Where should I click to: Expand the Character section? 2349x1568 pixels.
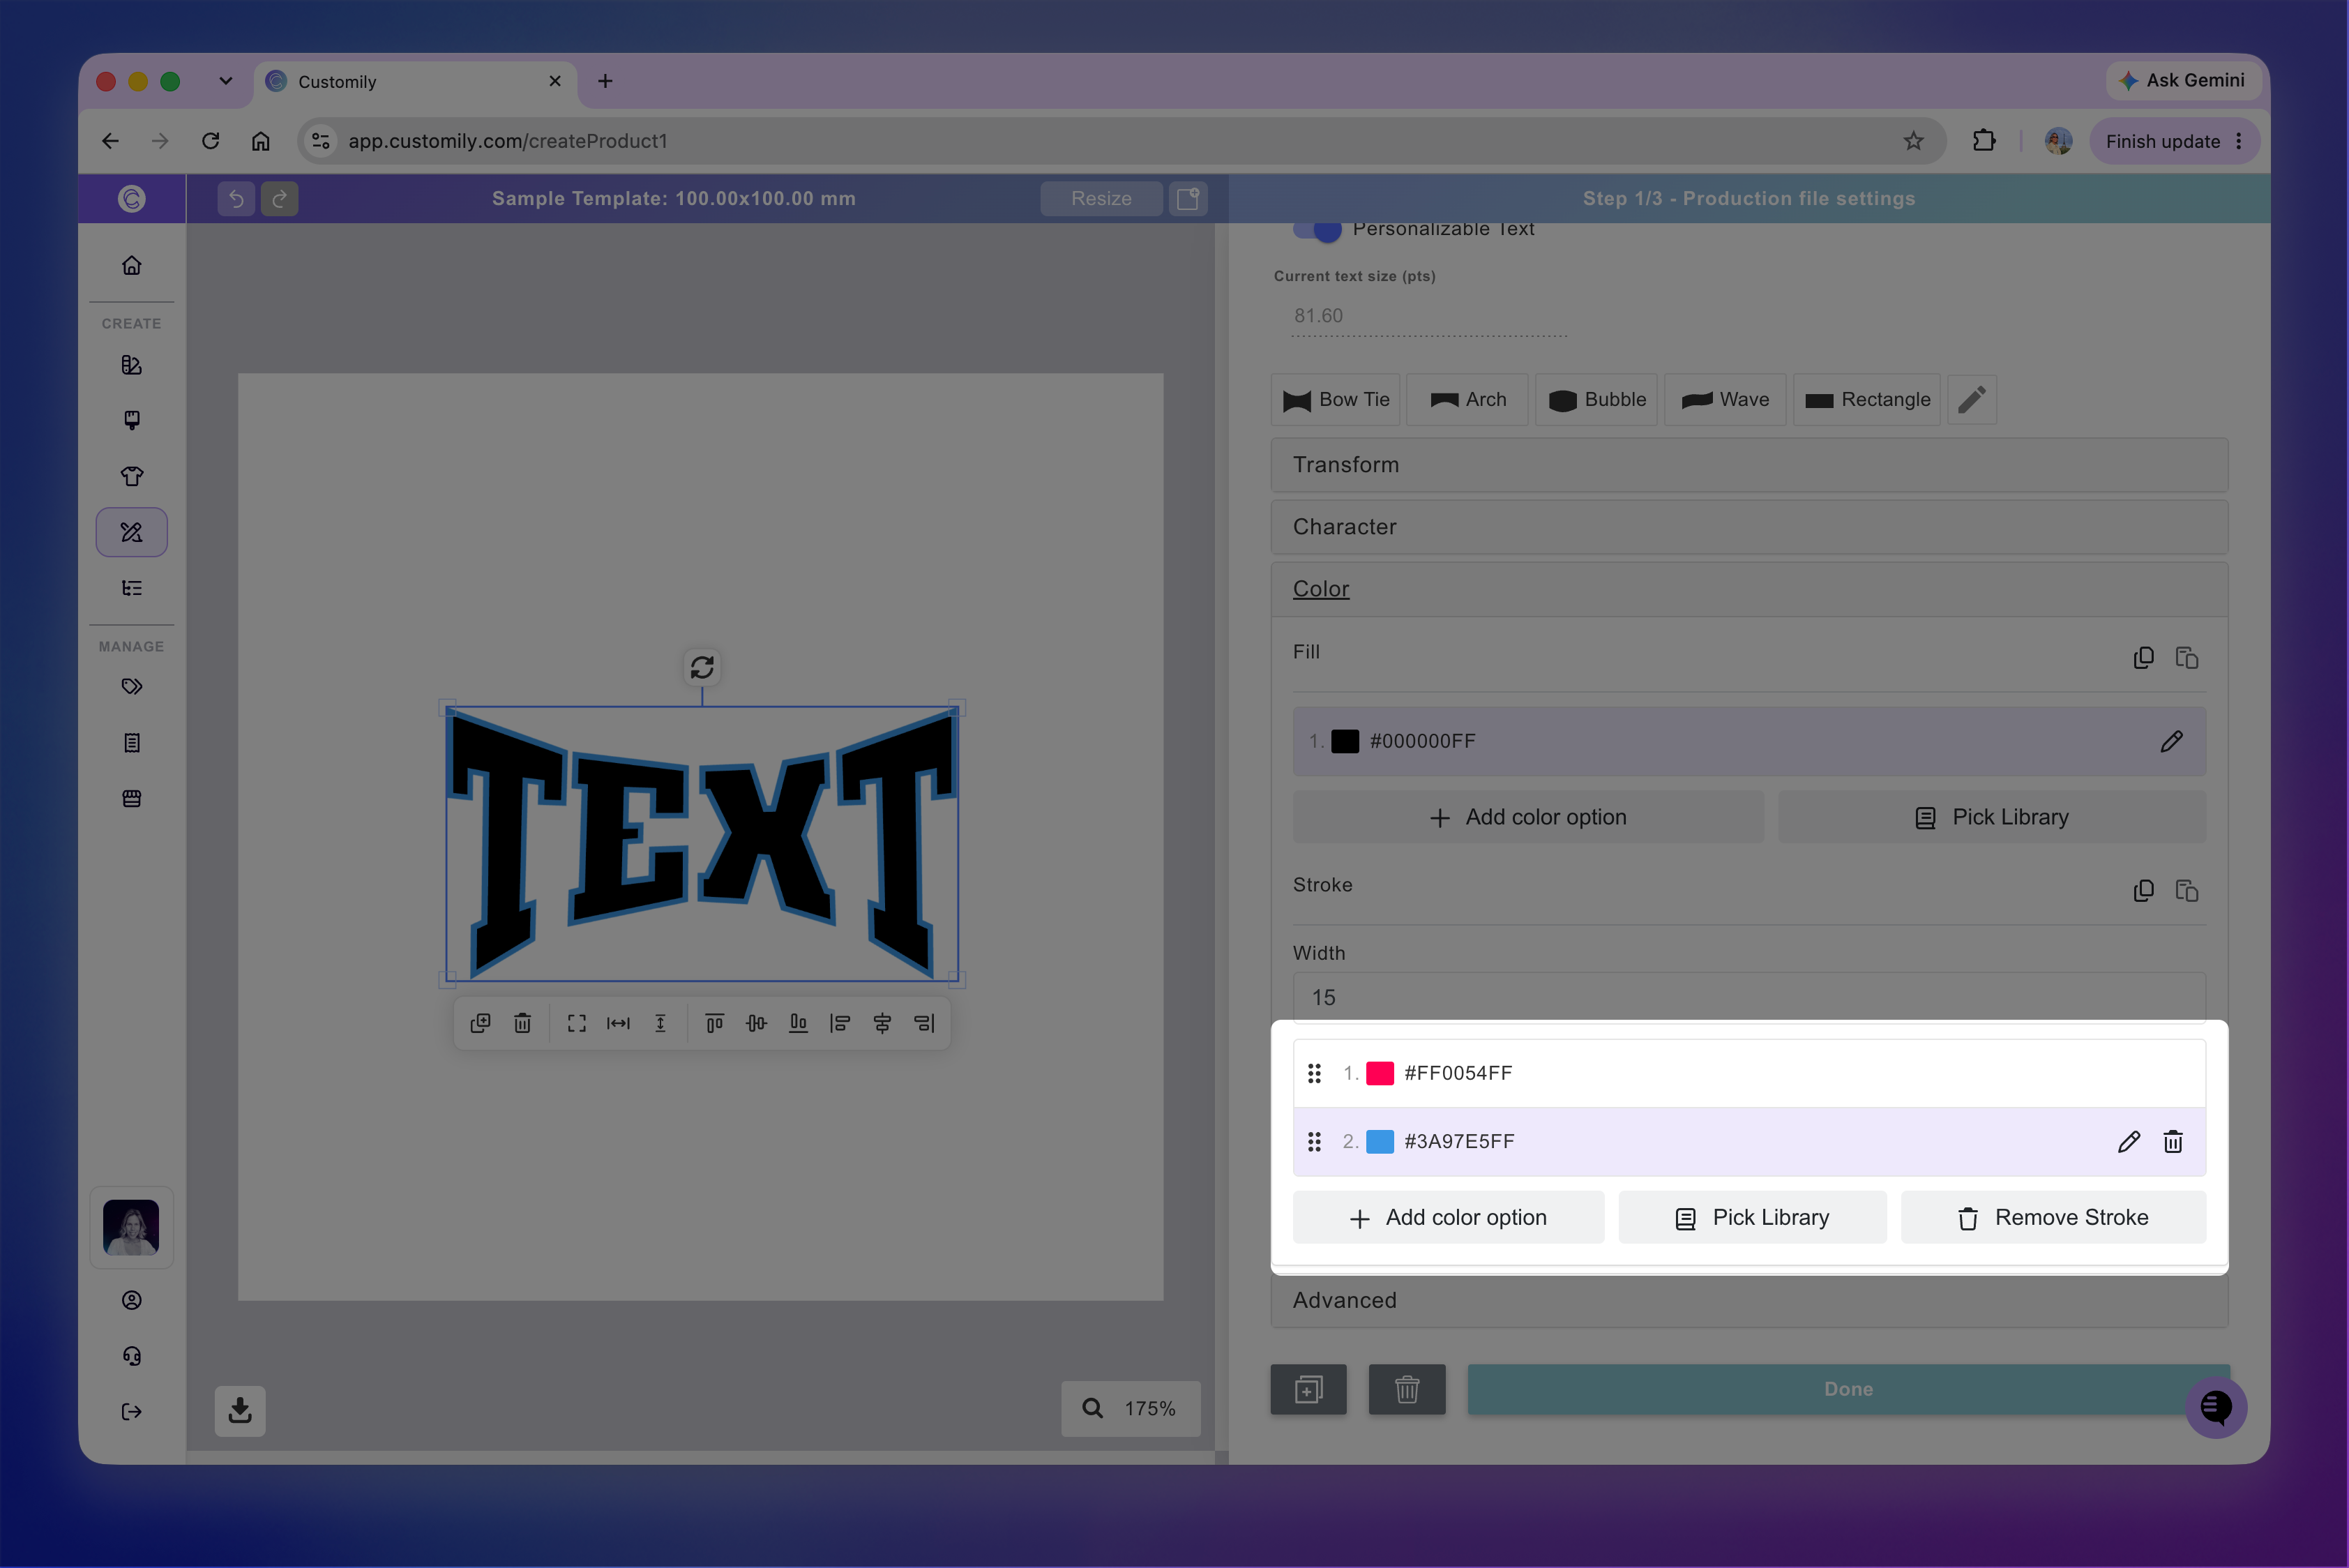1749,527
